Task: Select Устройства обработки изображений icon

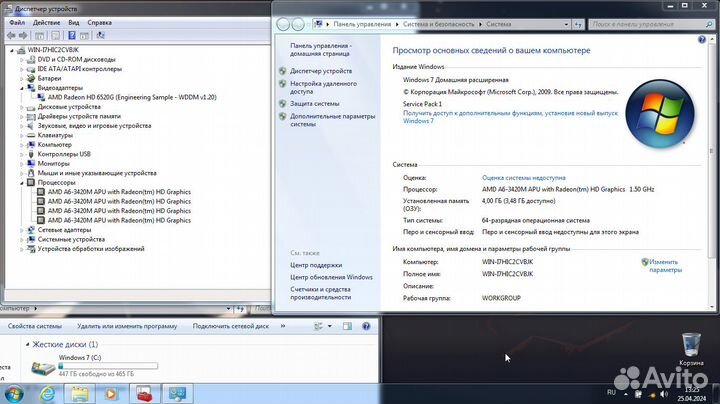Action: [x=31, y=249]
